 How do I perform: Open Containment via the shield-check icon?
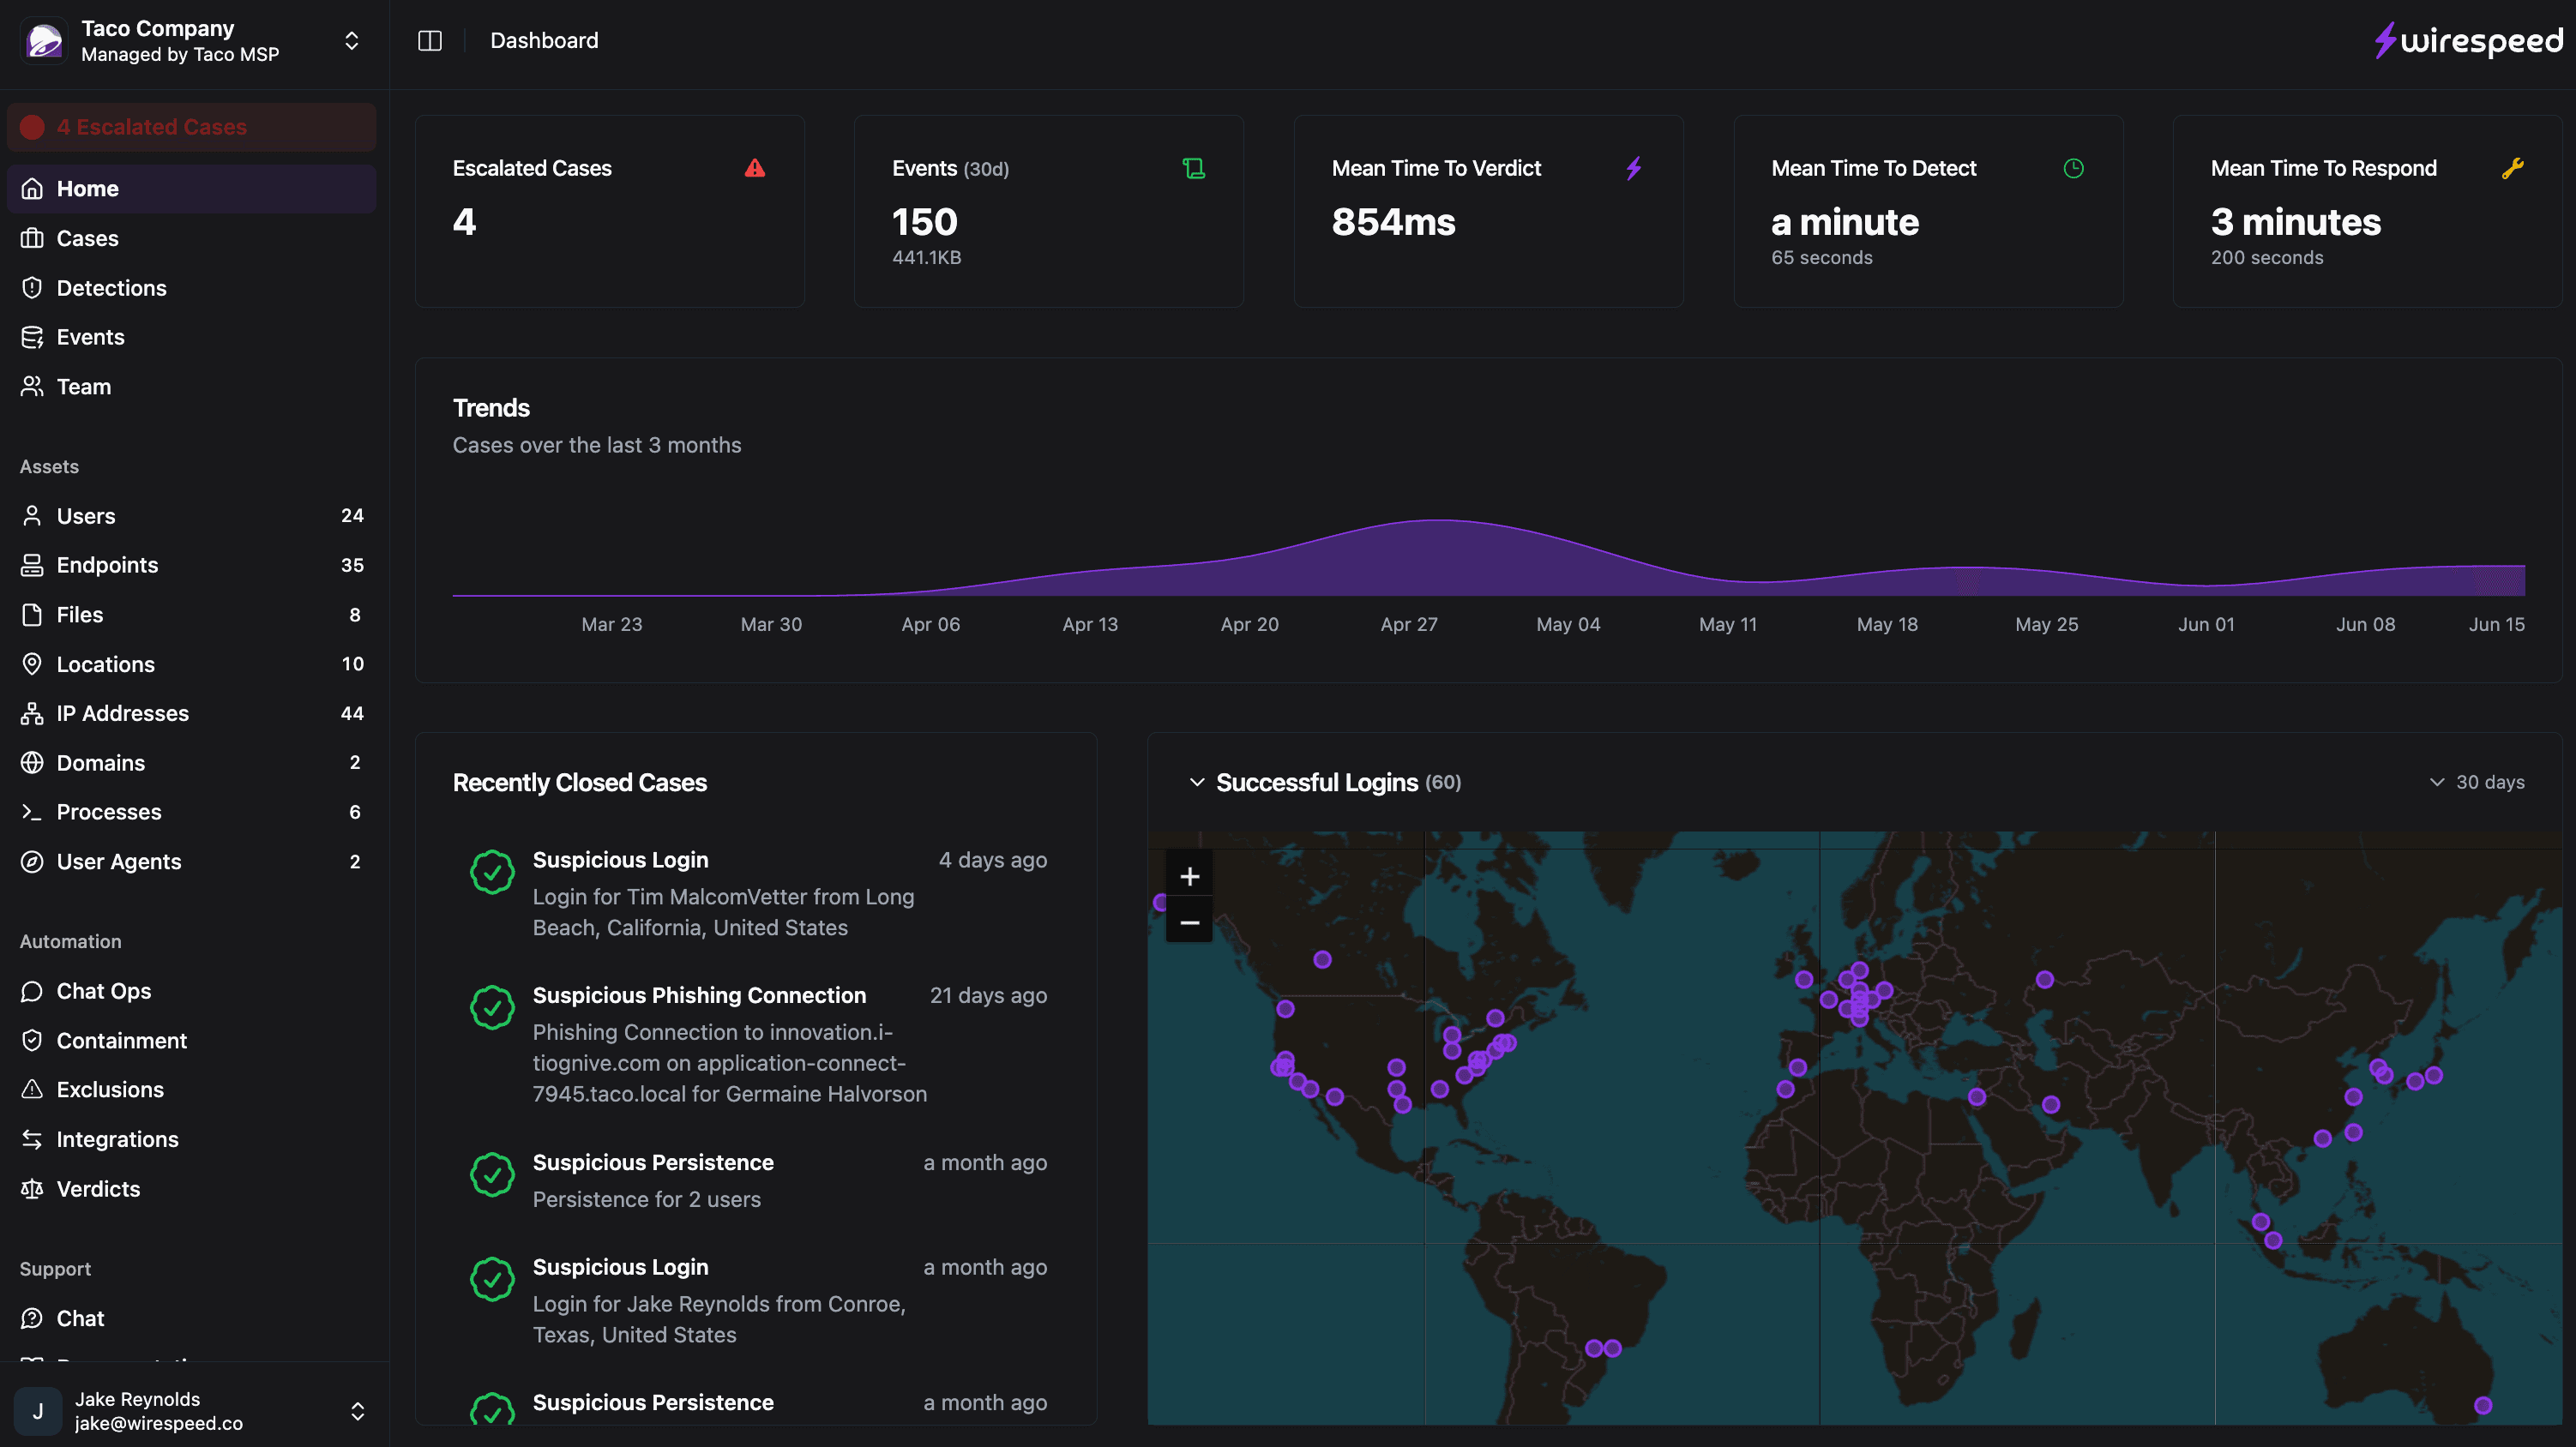coord(32,1040)
